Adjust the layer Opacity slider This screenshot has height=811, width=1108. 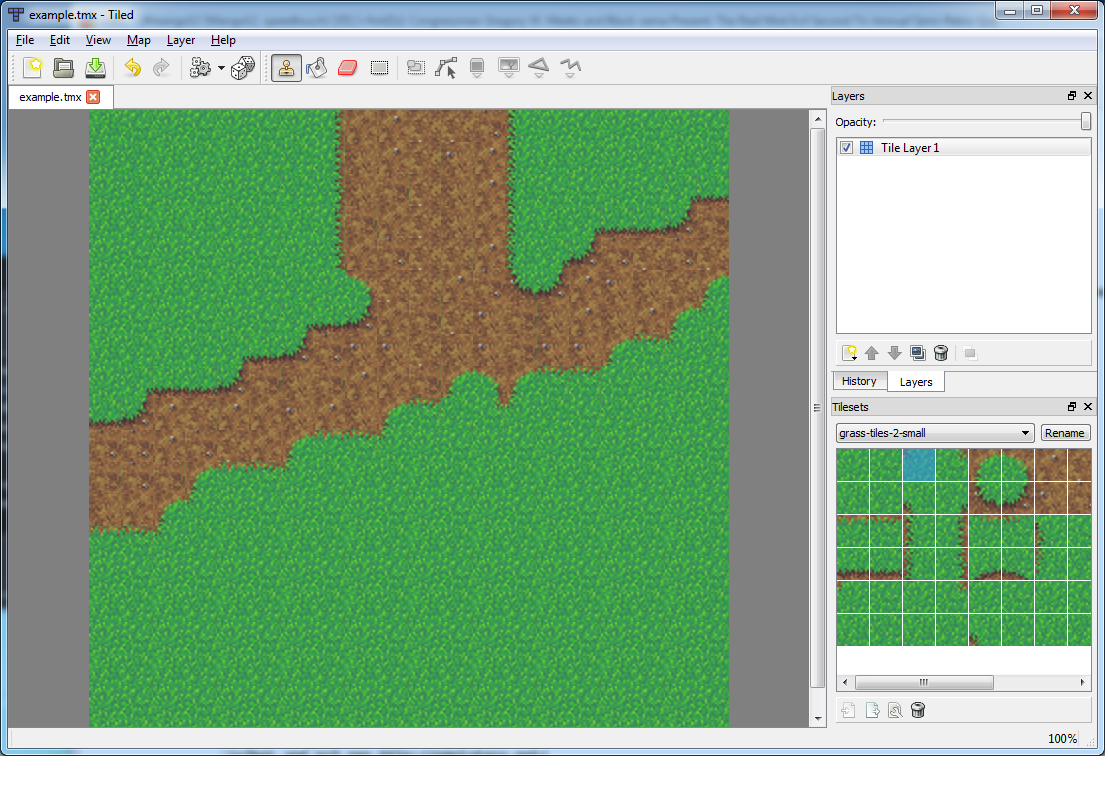click(x=1086, y=121)
